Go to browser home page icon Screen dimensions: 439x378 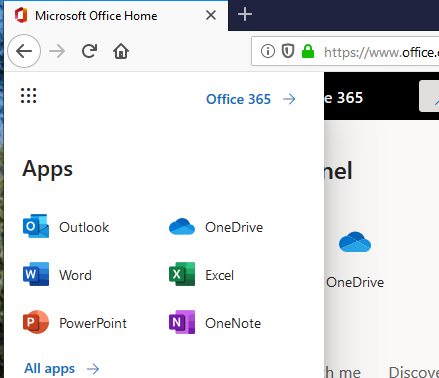pos(121,51)
